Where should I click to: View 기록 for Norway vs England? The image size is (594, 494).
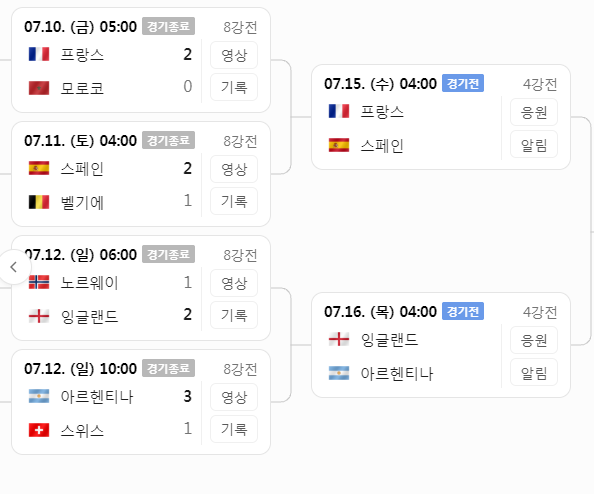click(x=234, y=315)
